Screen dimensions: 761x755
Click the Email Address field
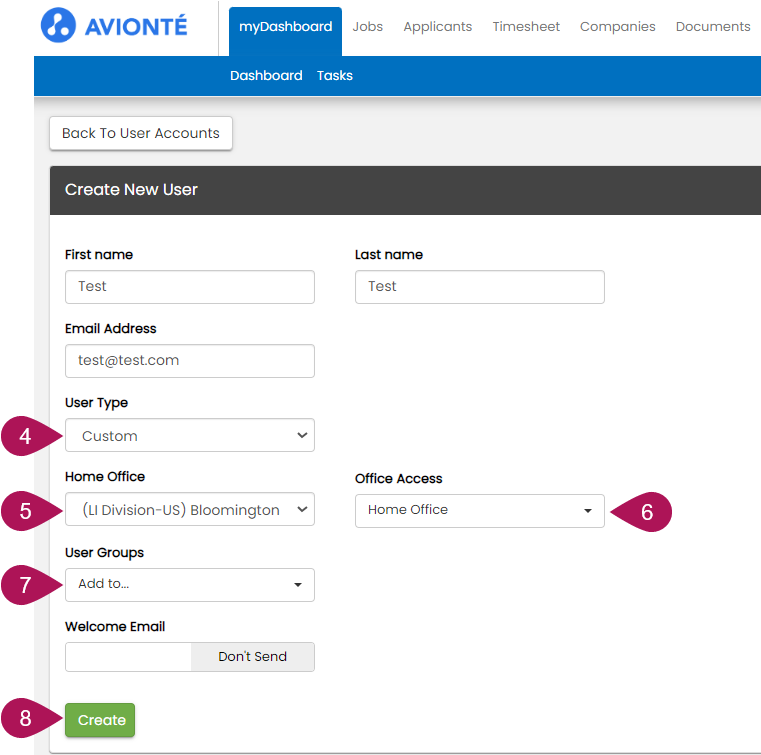click(x=190, y=361)
